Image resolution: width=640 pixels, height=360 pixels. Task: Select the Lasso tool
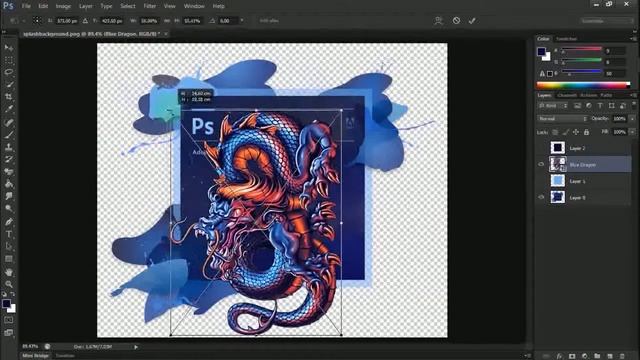[x=9, y=72]
